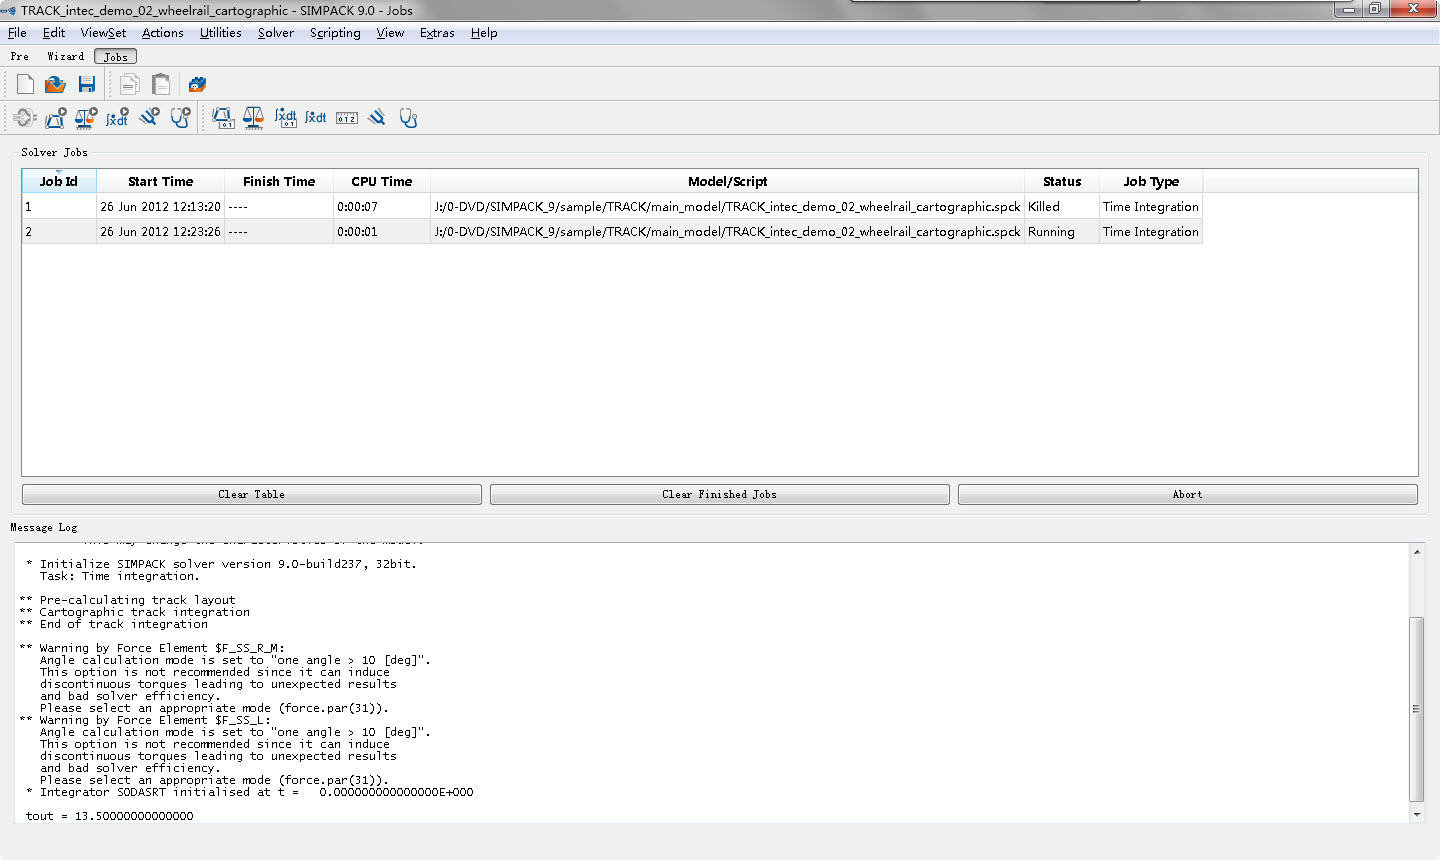Open the ViewSet menu
This screenshot has height=860, width=1440.
point(103,33)
